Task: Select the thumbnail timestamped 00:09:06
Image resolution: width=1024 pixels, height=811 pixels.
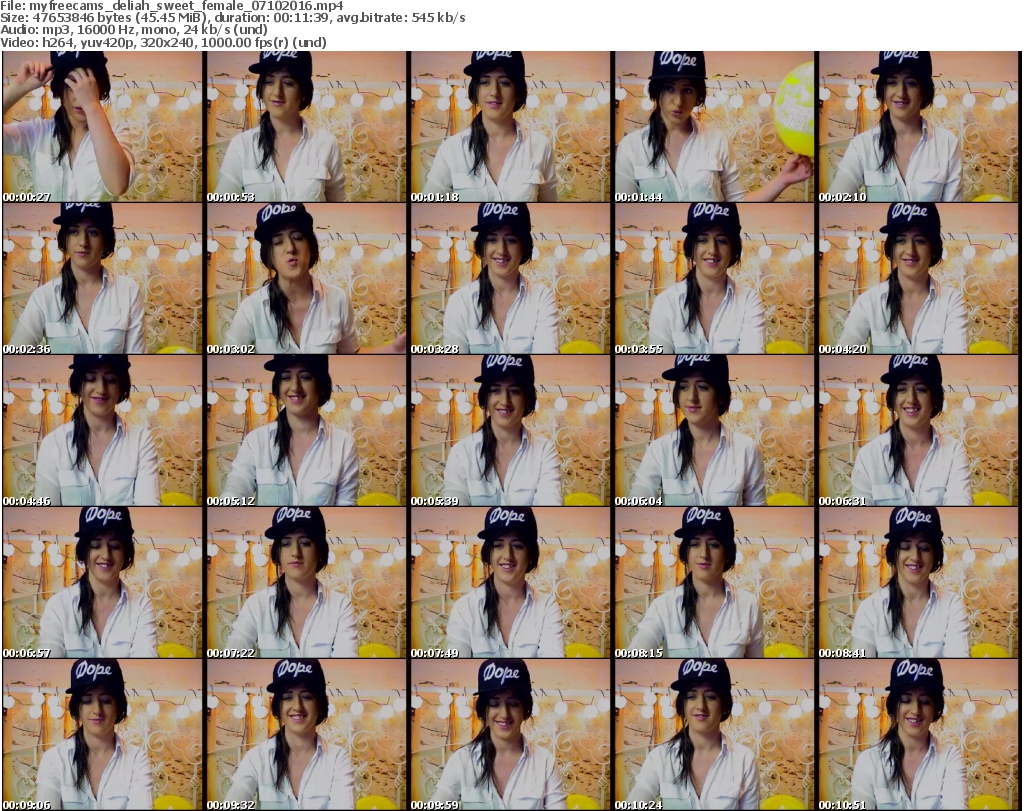Action: tap(102, 735)
